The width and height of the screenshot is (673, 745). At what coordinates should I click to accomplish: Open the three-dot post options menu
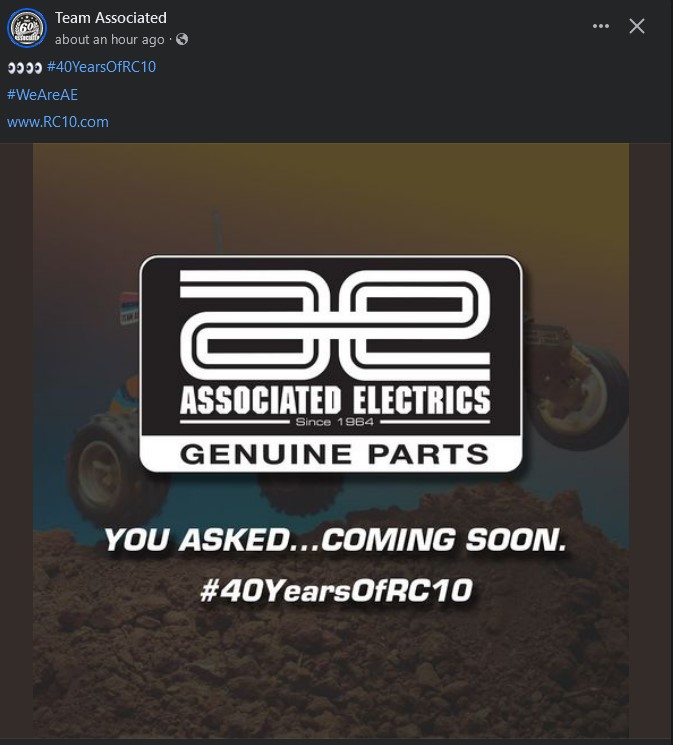point(601,26)
